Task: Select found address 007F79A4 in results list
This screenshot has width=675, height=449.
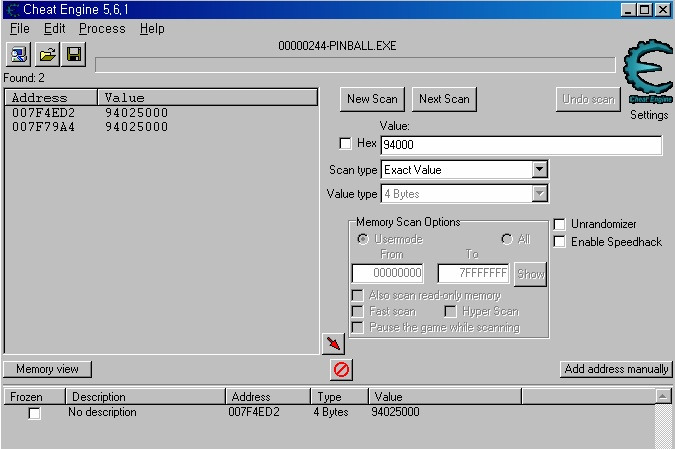Action: click(43, 127)
